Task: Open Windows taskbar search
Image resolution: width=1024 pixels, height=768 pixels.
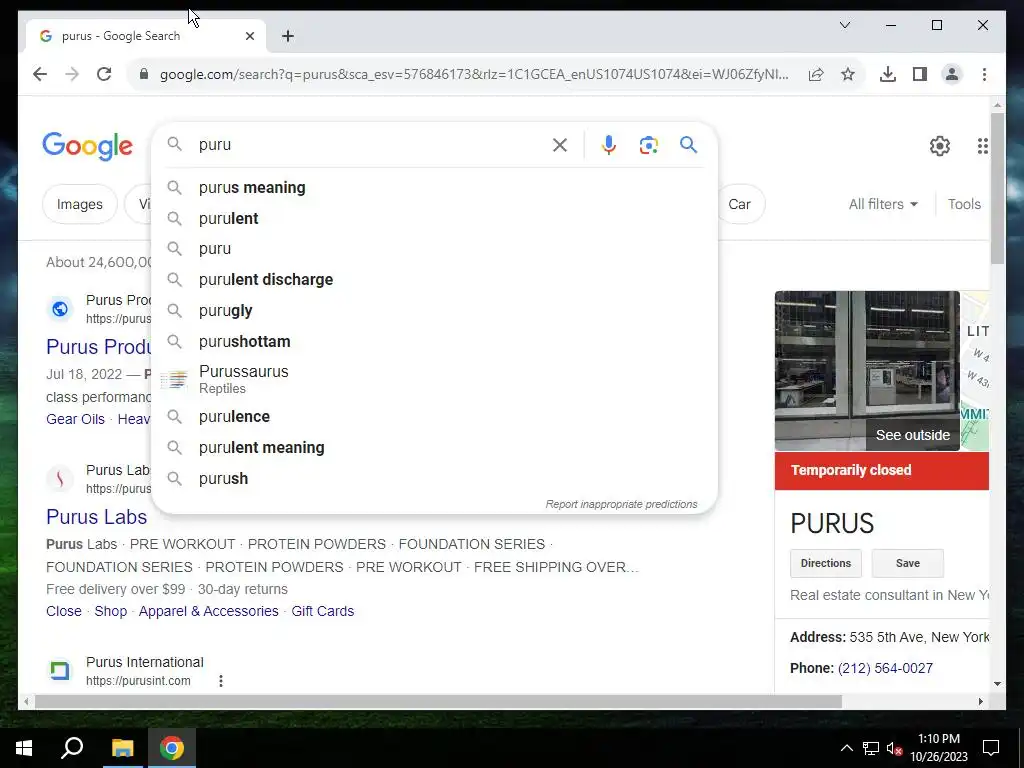Action: tap(72, 748)
